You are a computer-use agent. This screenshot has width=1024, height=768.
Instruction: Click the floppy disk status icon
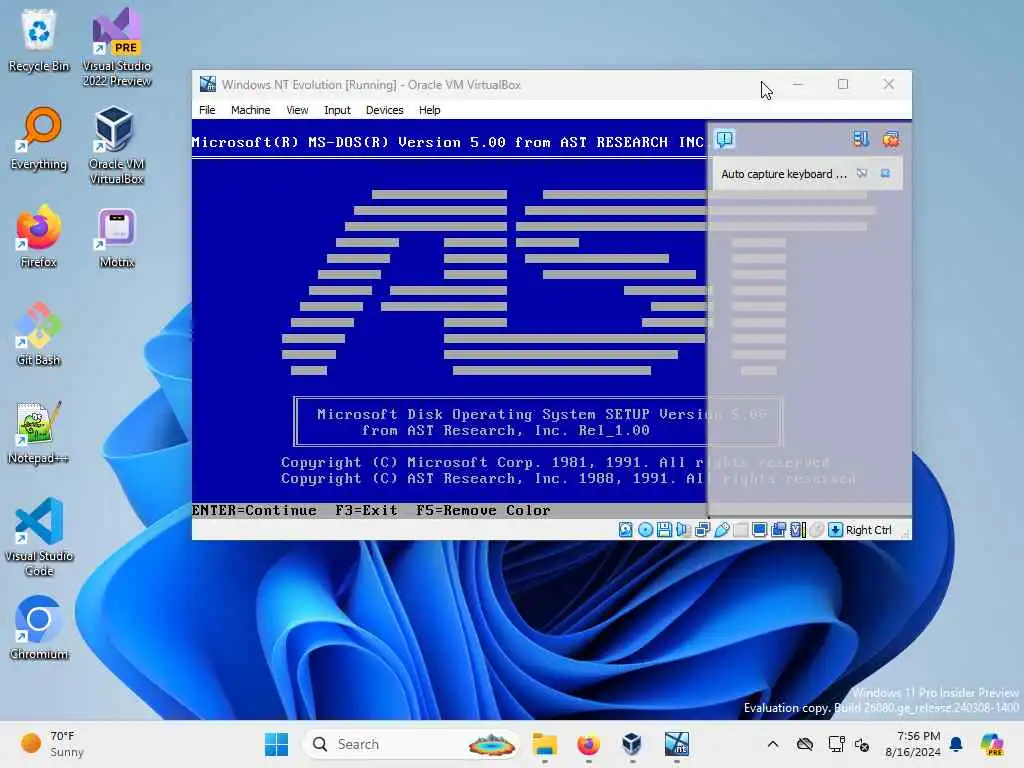click(x=664, y=530)
